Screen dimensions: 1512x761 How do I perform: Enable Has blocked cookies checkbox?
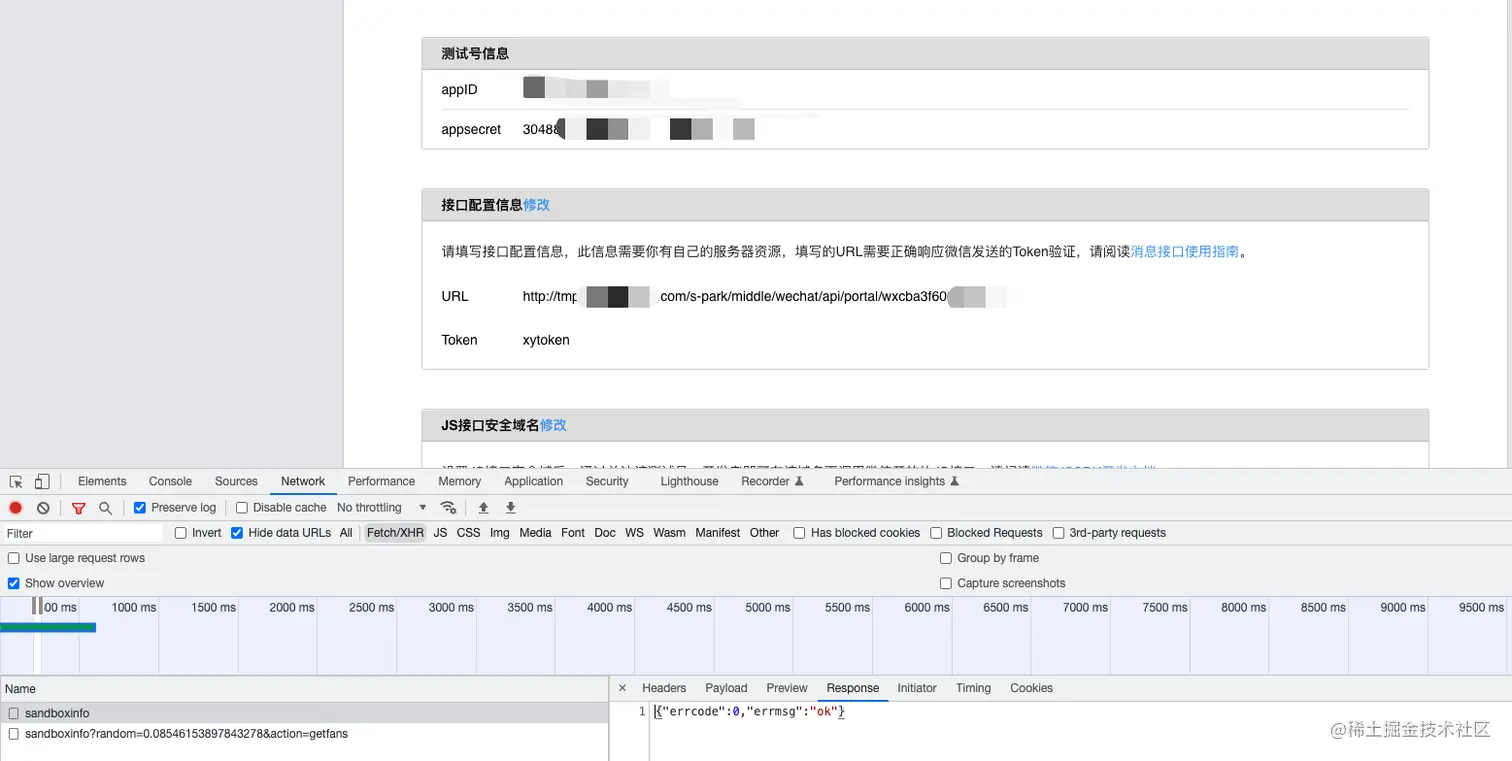[x=799, y=533]
